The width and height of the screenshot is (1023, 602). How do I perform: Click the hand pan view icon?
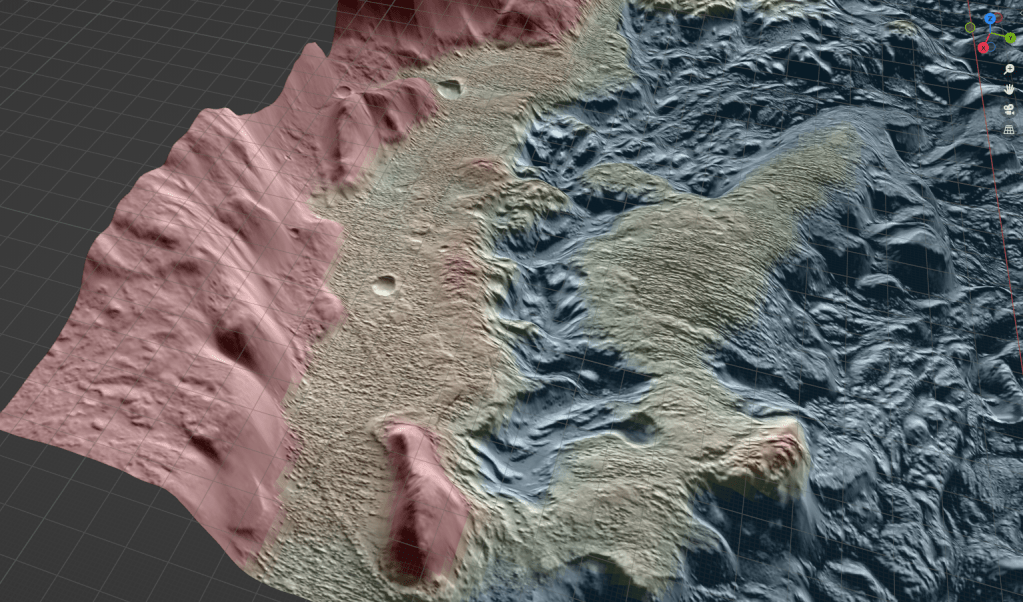point(1010,89)
